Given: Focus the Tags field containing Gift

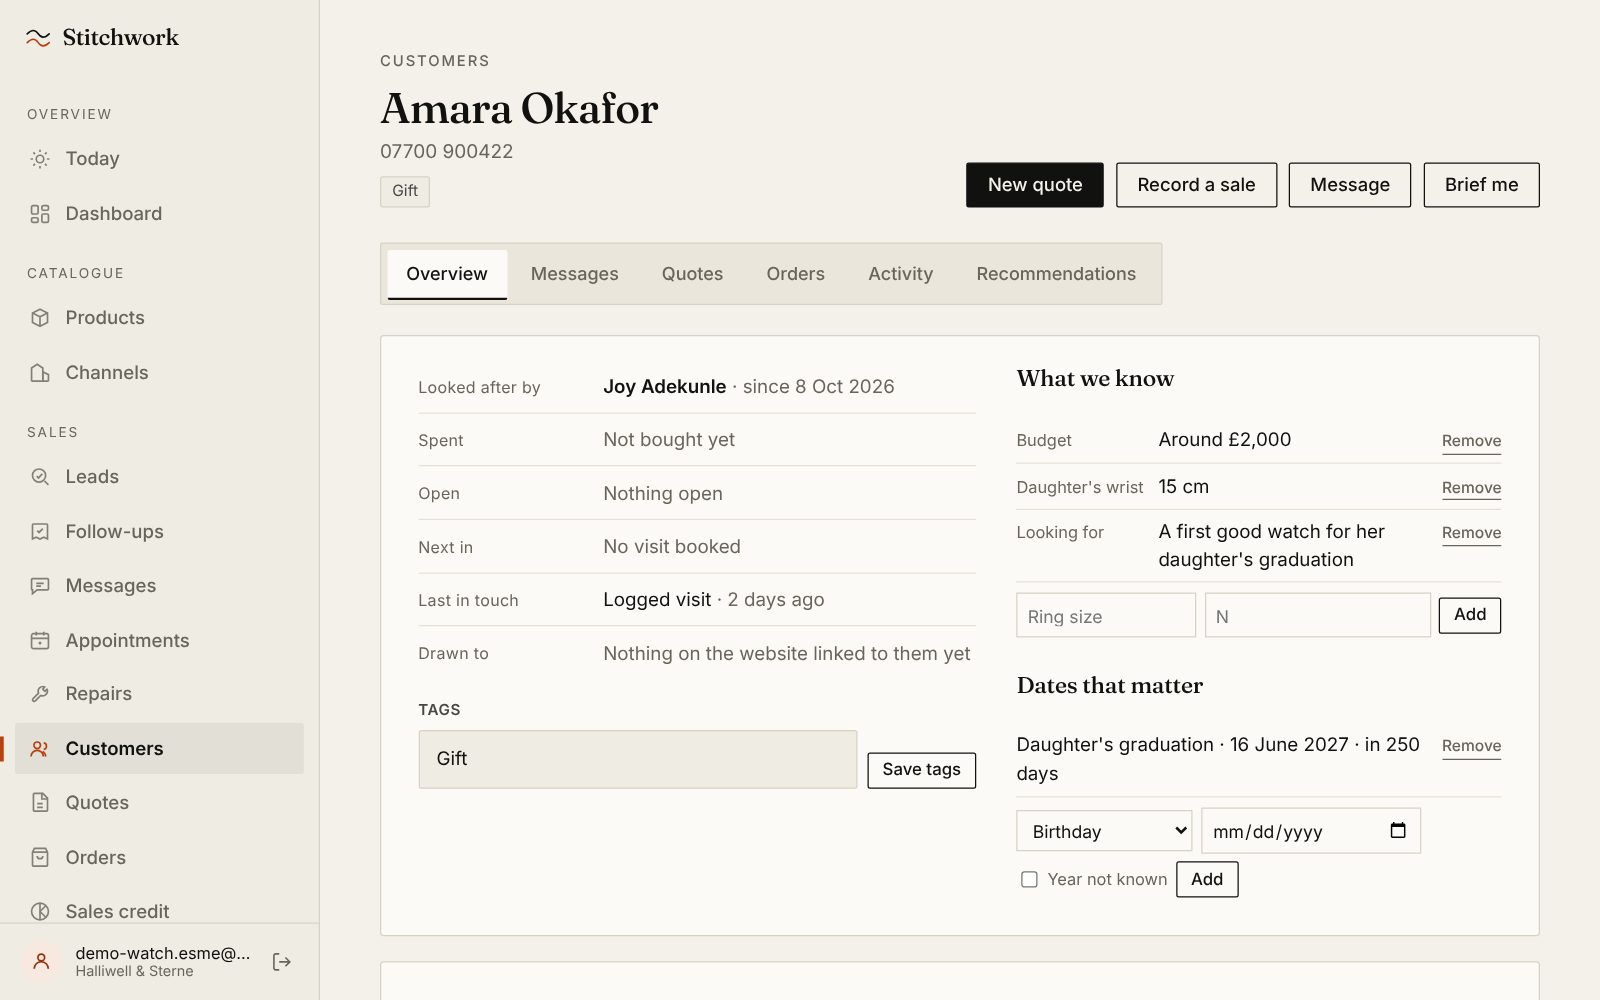Looking at the screenshot, I should pos(638,759).
